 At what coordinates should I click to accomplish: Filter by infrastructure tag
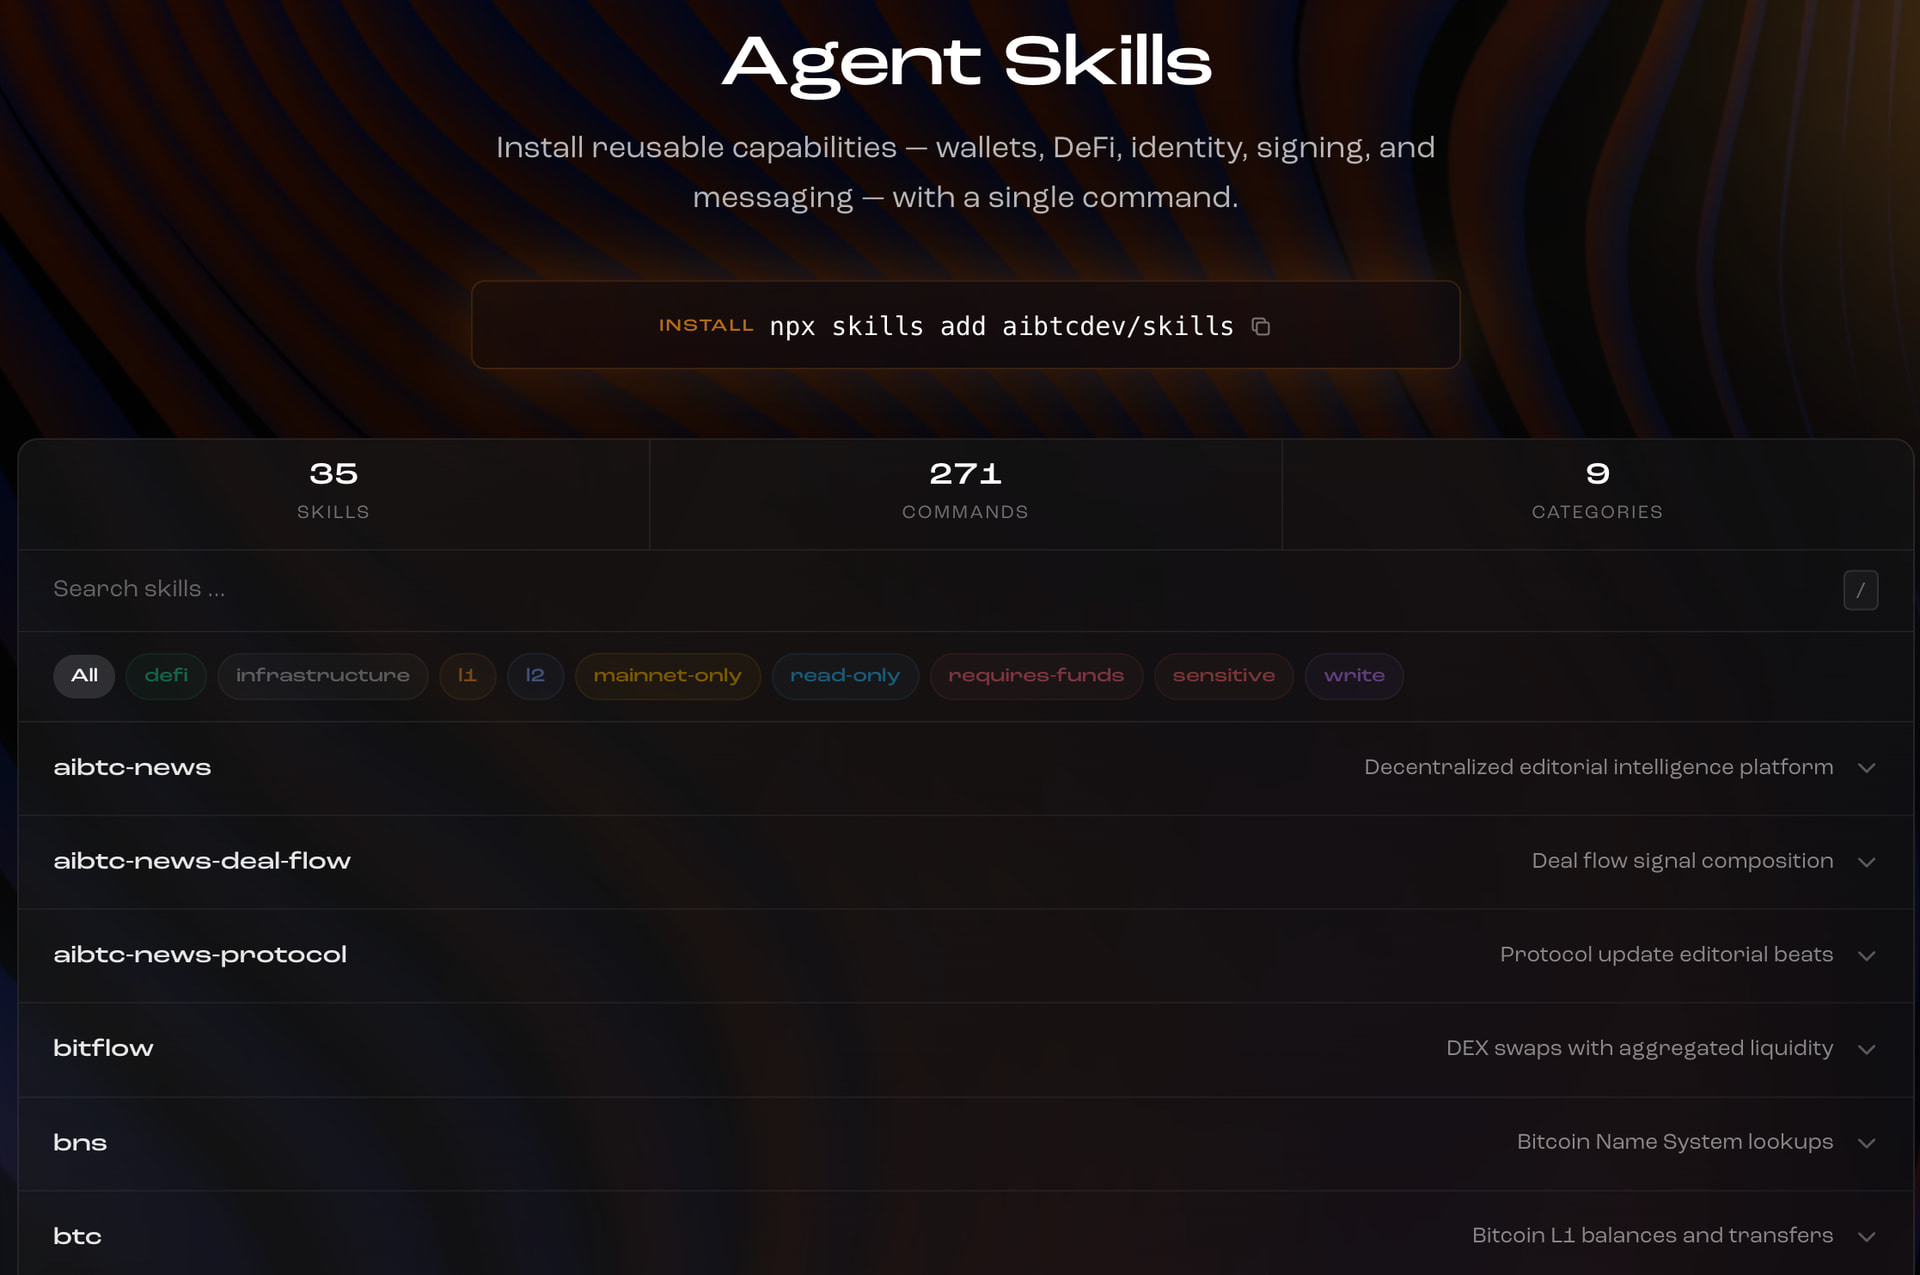coord(322,676)
